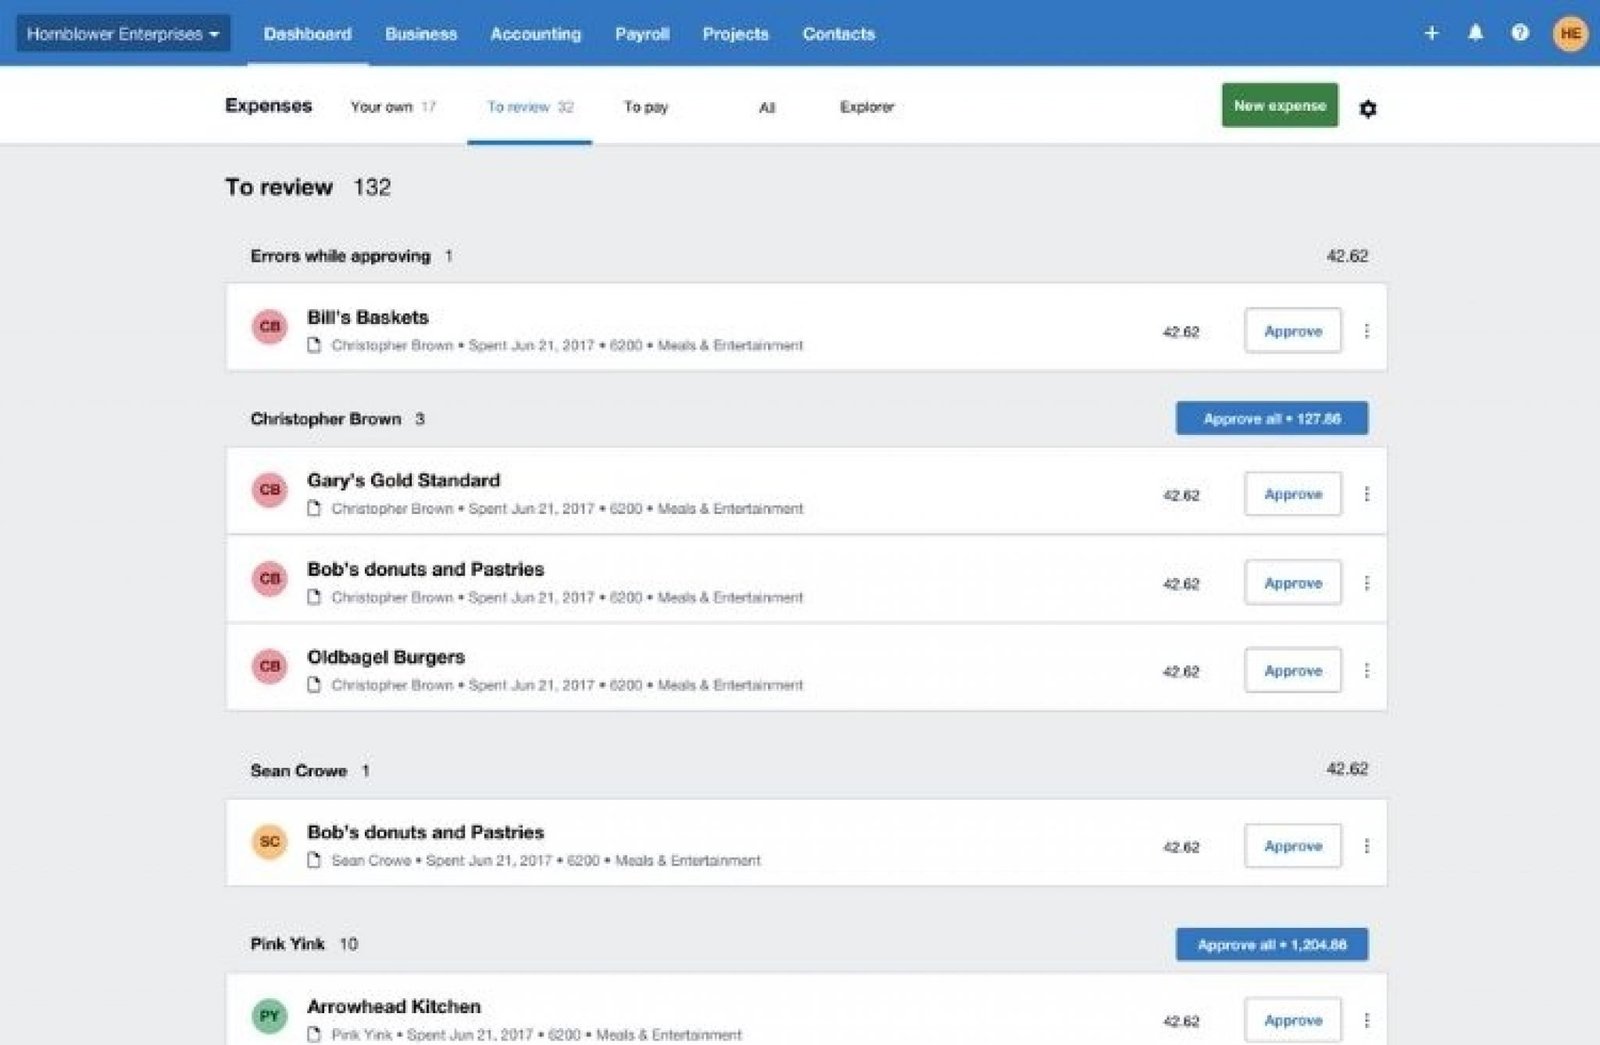This screenshot has height=1045, width=1600.
Task: Click the SC avatar for Sean Crowe
Action: tap(269, 841)
